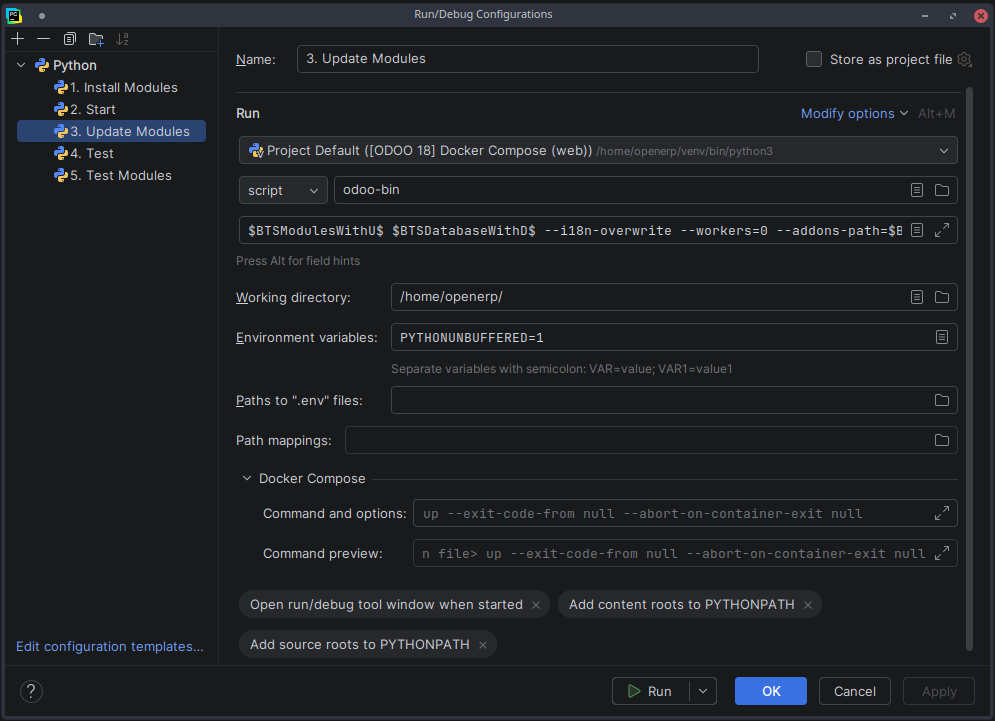This screenshot has height=721, width=995.
Task: Browse for script file with folder icon
Action: (942, 190)
